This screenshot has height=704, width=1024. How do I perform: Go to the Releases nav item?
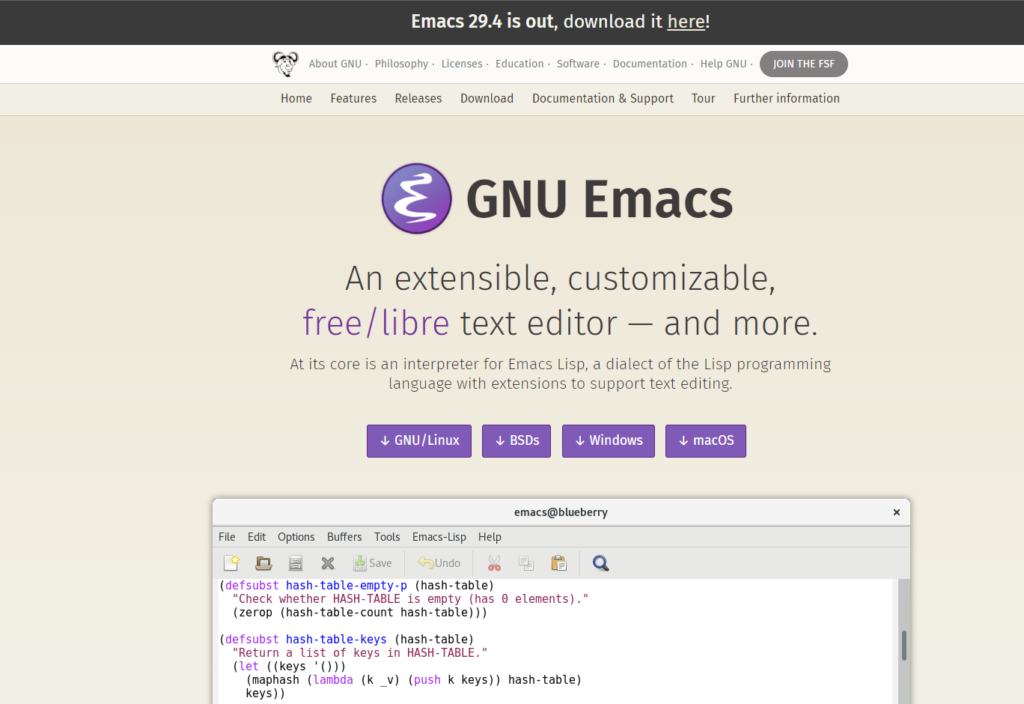(418, 99)
